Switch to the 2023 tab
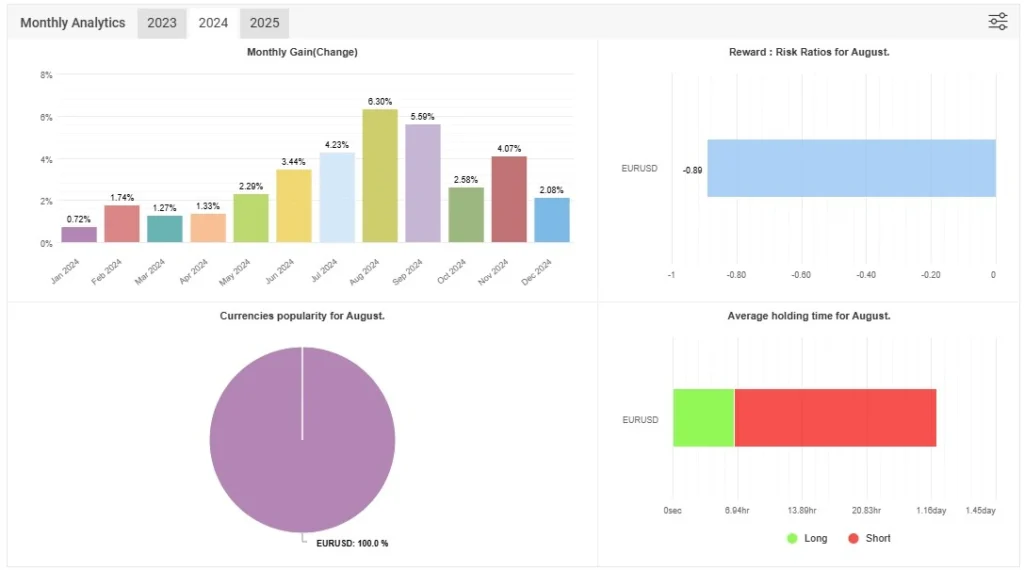 [162, 23]
